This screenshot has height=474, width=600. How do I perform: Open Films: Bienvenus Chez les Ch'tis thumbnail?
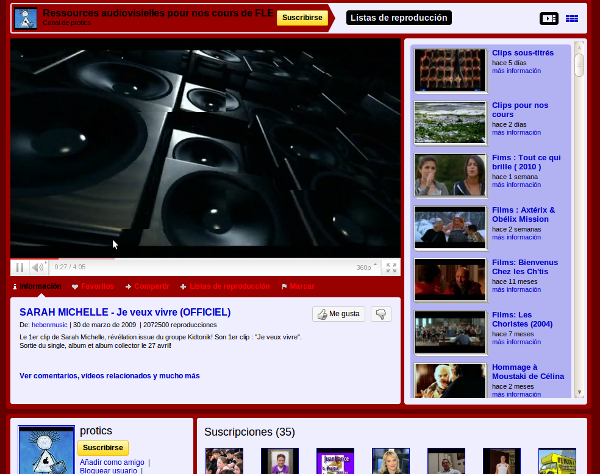[450, 280]
